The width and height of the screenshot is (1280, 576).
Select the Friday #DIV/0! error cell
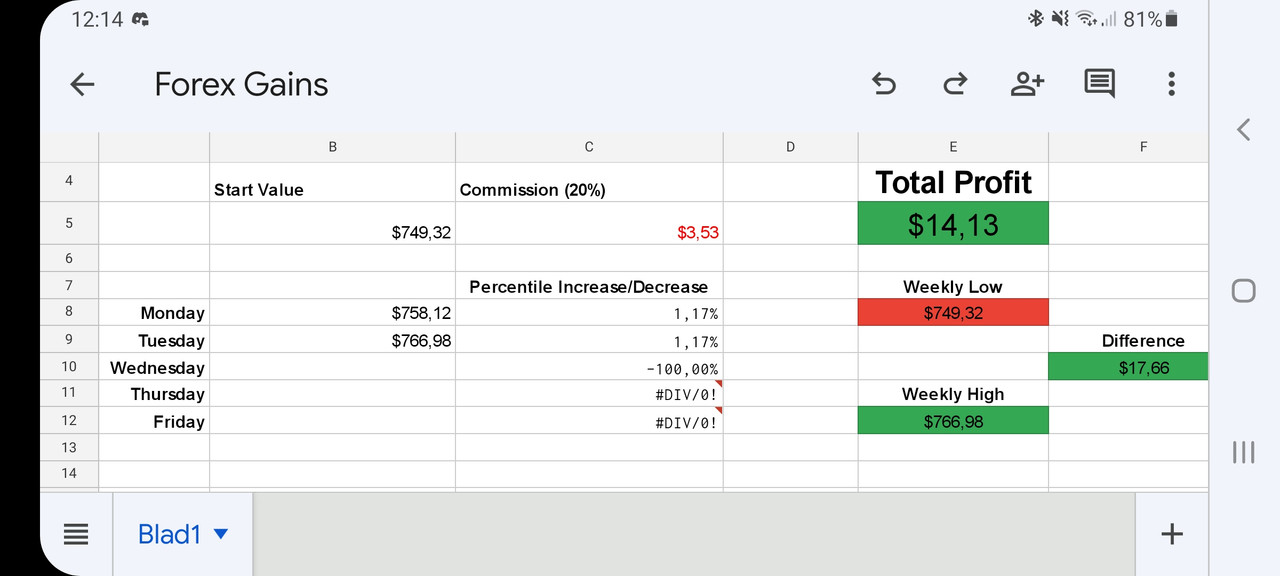click(x=589, y=420)
